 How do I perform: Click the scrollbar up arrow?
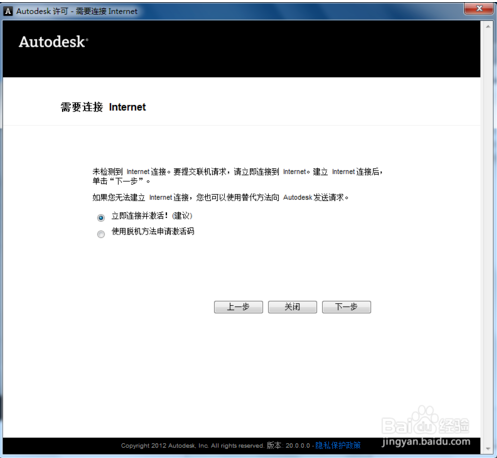point(488,26)
